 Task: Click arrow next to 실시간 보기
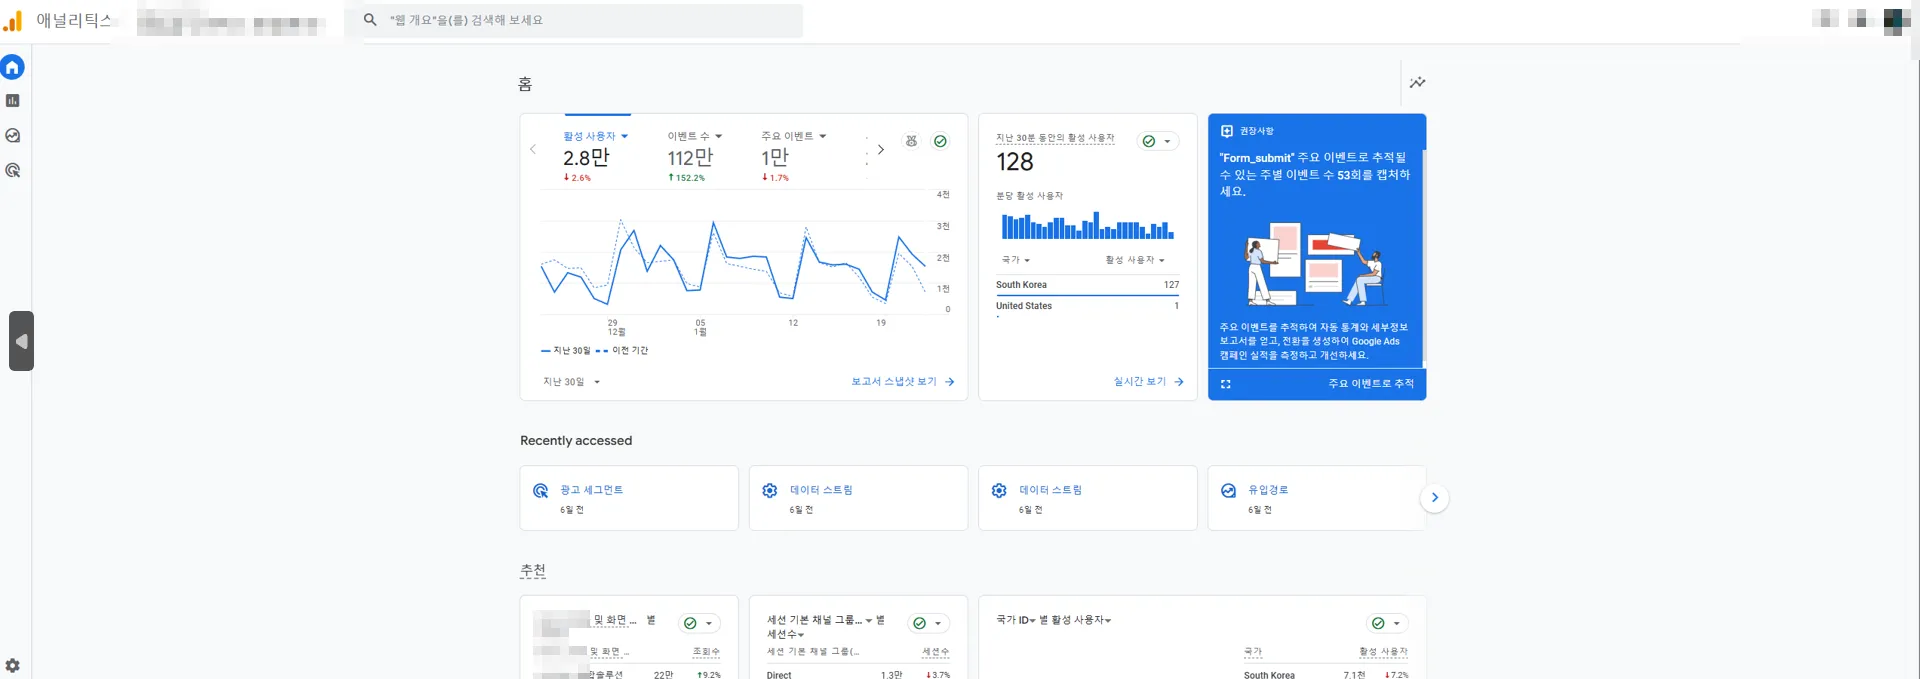point(1179,382)
